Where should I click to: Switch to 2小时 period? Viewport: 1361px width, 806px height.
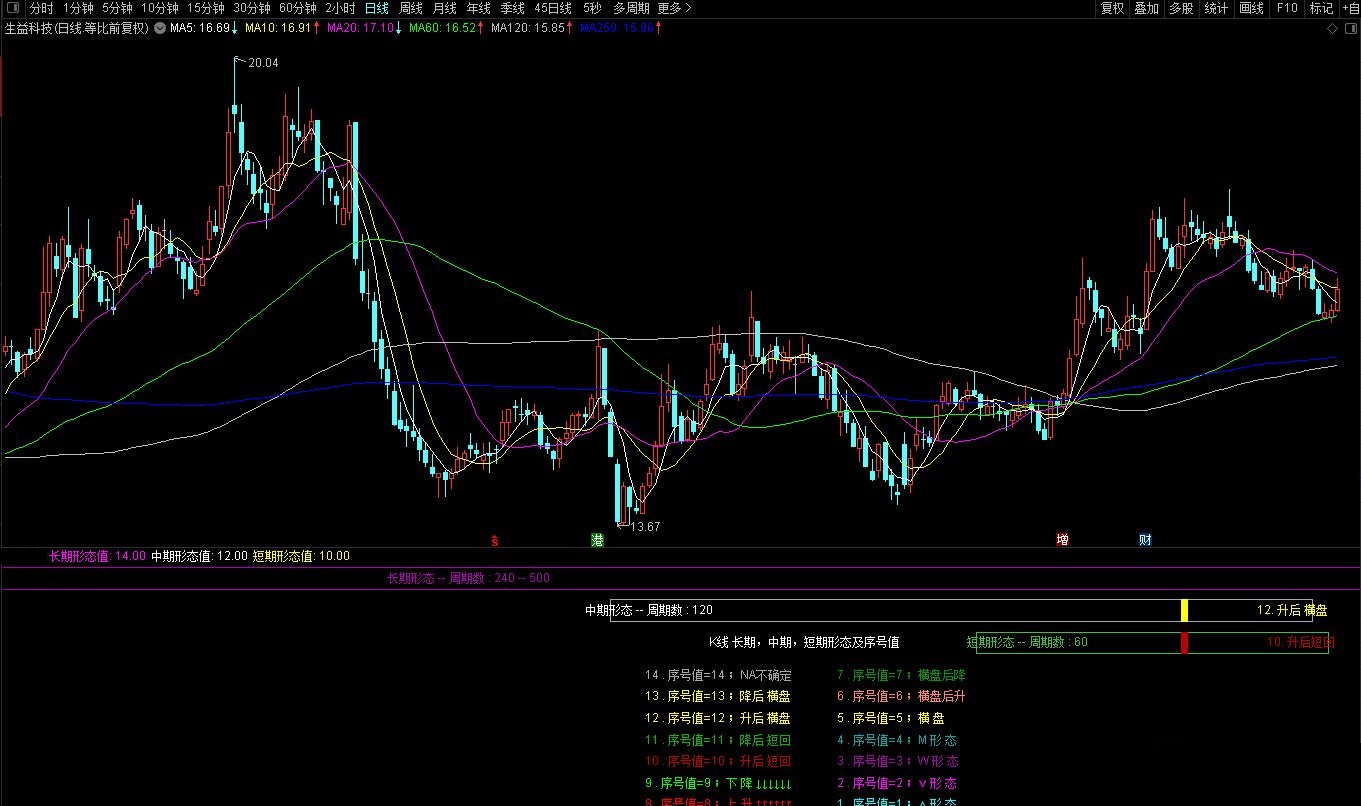(x=340, y=8)
